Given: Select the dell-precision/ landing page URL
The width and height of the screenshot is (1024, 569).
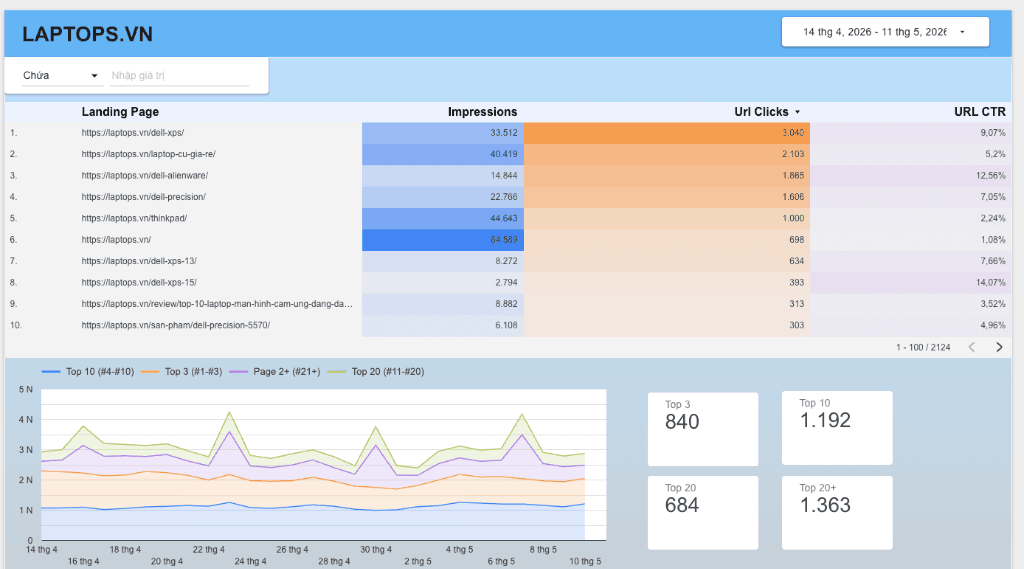Looking at the screenshot, I should (143, 197).
